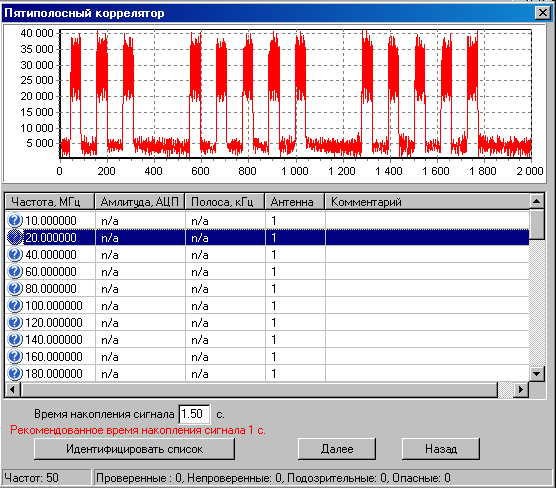
Task: Click question icon beside 60.000000 frequency
Action: [15, 271]
